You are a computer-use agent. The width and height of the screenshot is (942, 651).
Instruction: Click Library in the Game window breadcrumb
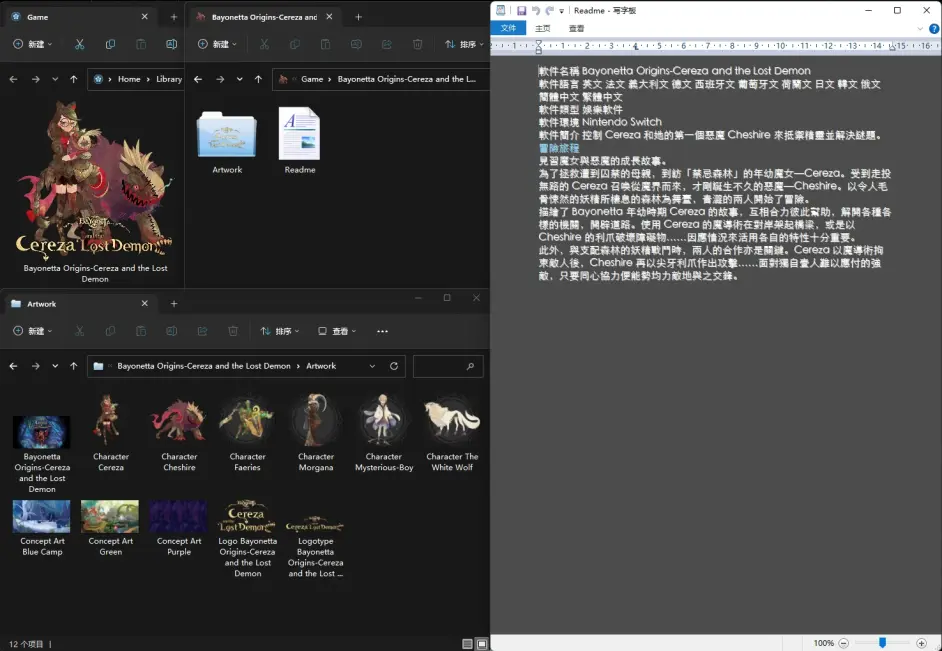[x=169, y=79]
